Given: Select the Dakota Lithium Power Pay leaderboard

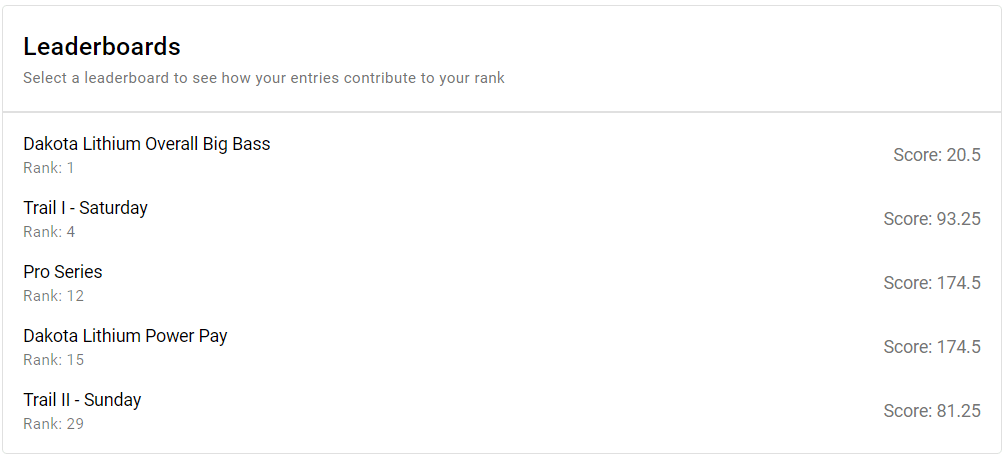Looking at the screenshot, I should tap(126, 336).
